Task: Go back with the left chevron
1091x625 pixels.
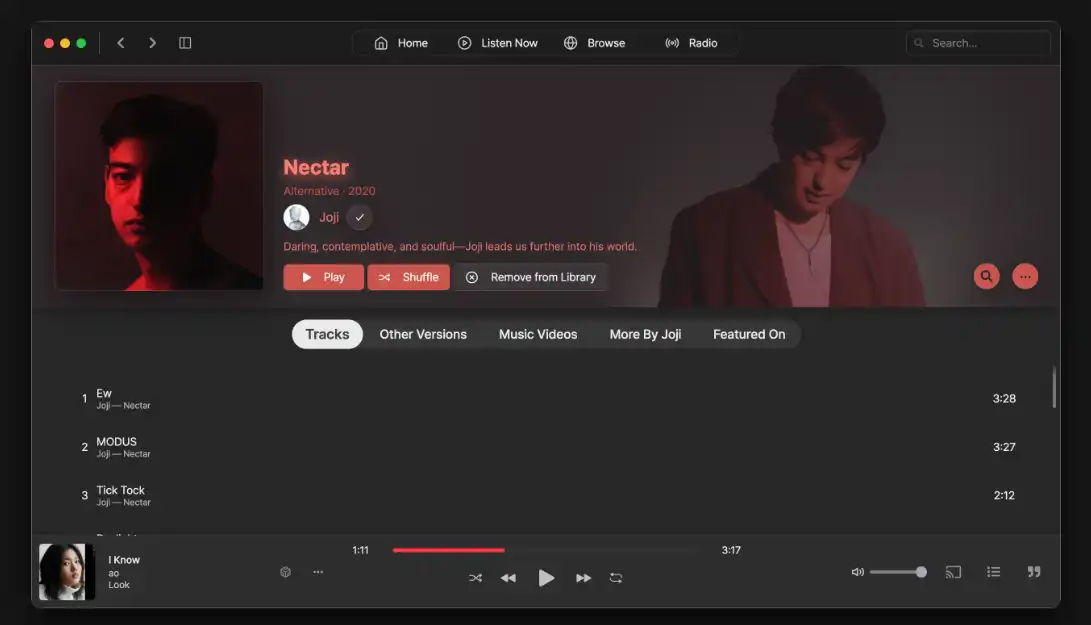Action: (x=120, y=43)
